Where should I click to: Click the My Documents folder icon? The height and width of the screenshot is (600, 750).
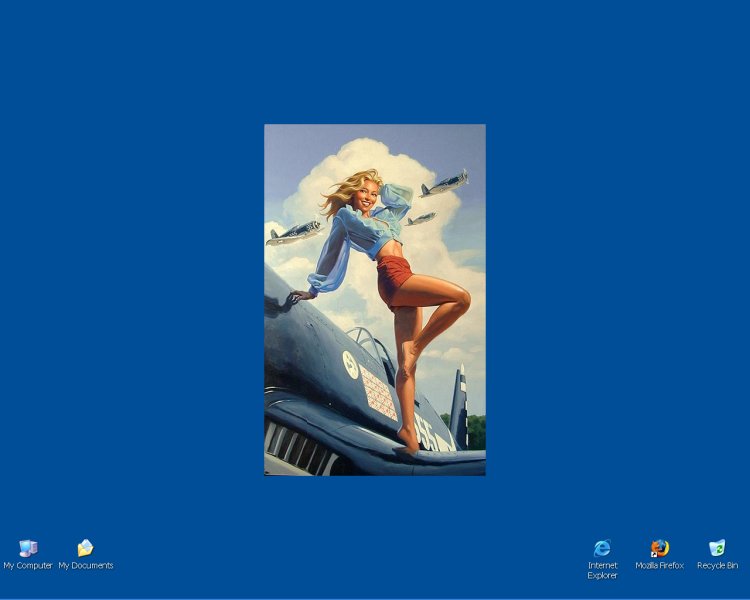(85, 548)
